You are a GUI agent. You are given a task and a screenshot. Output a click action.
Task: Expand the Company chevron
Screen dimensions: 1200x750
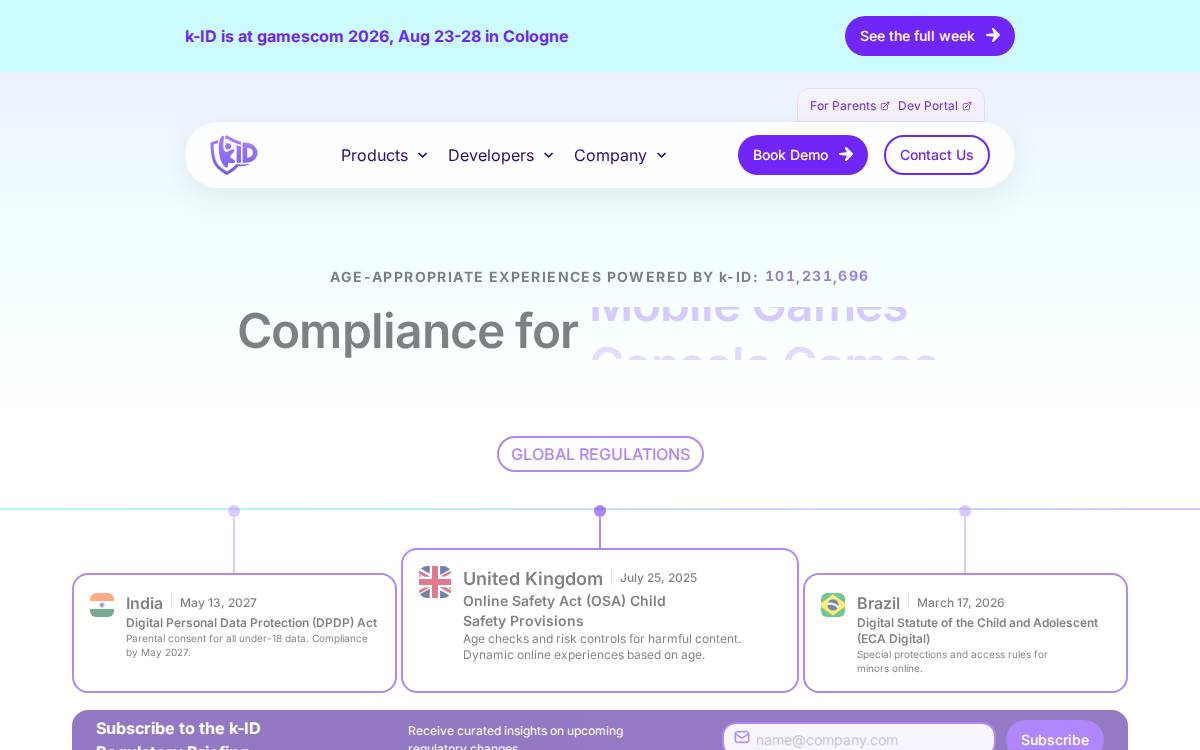[x=661, y=155]
